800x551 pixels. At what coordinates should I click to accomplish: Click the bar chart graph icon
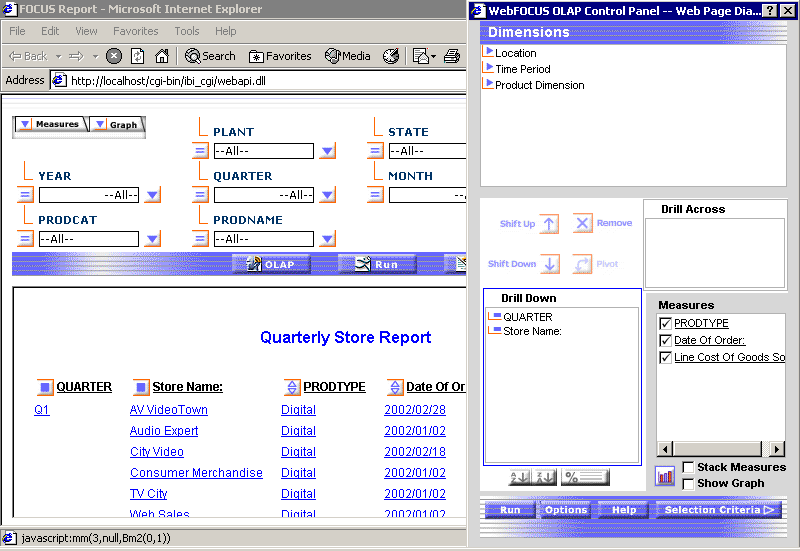665,477
